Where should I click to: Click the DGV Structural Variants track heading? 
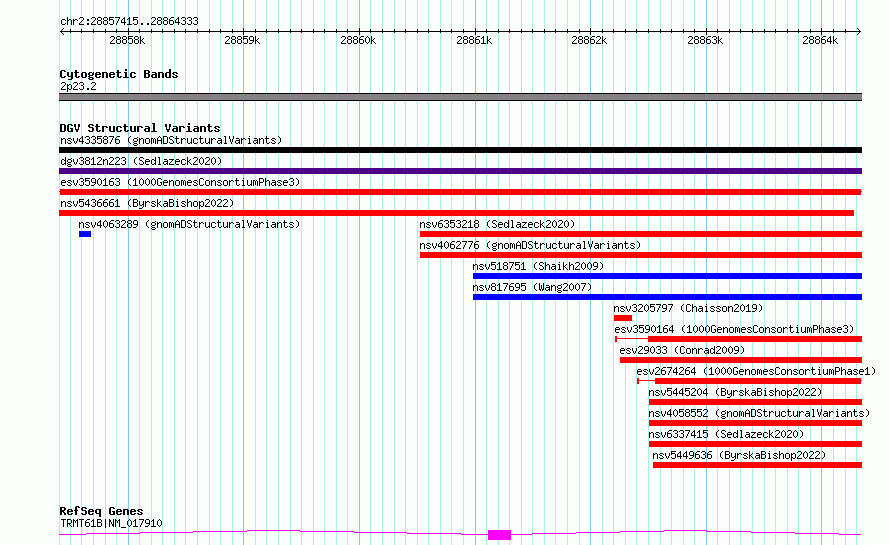click(140, 128)
